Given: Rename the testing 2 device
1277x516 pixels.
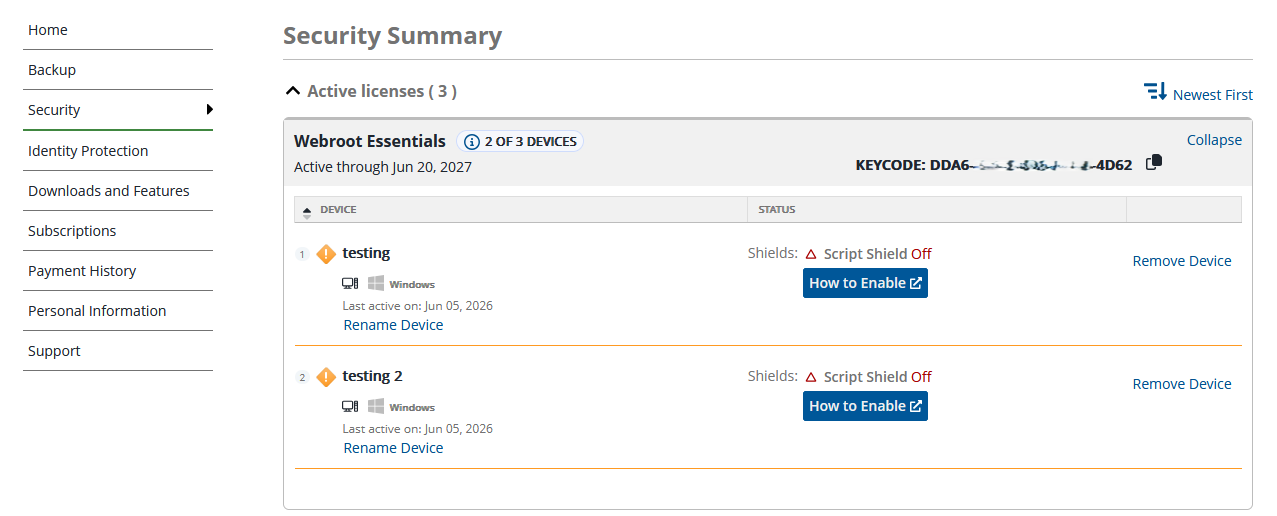Looking at the screenshot, I should click(393, 448).
